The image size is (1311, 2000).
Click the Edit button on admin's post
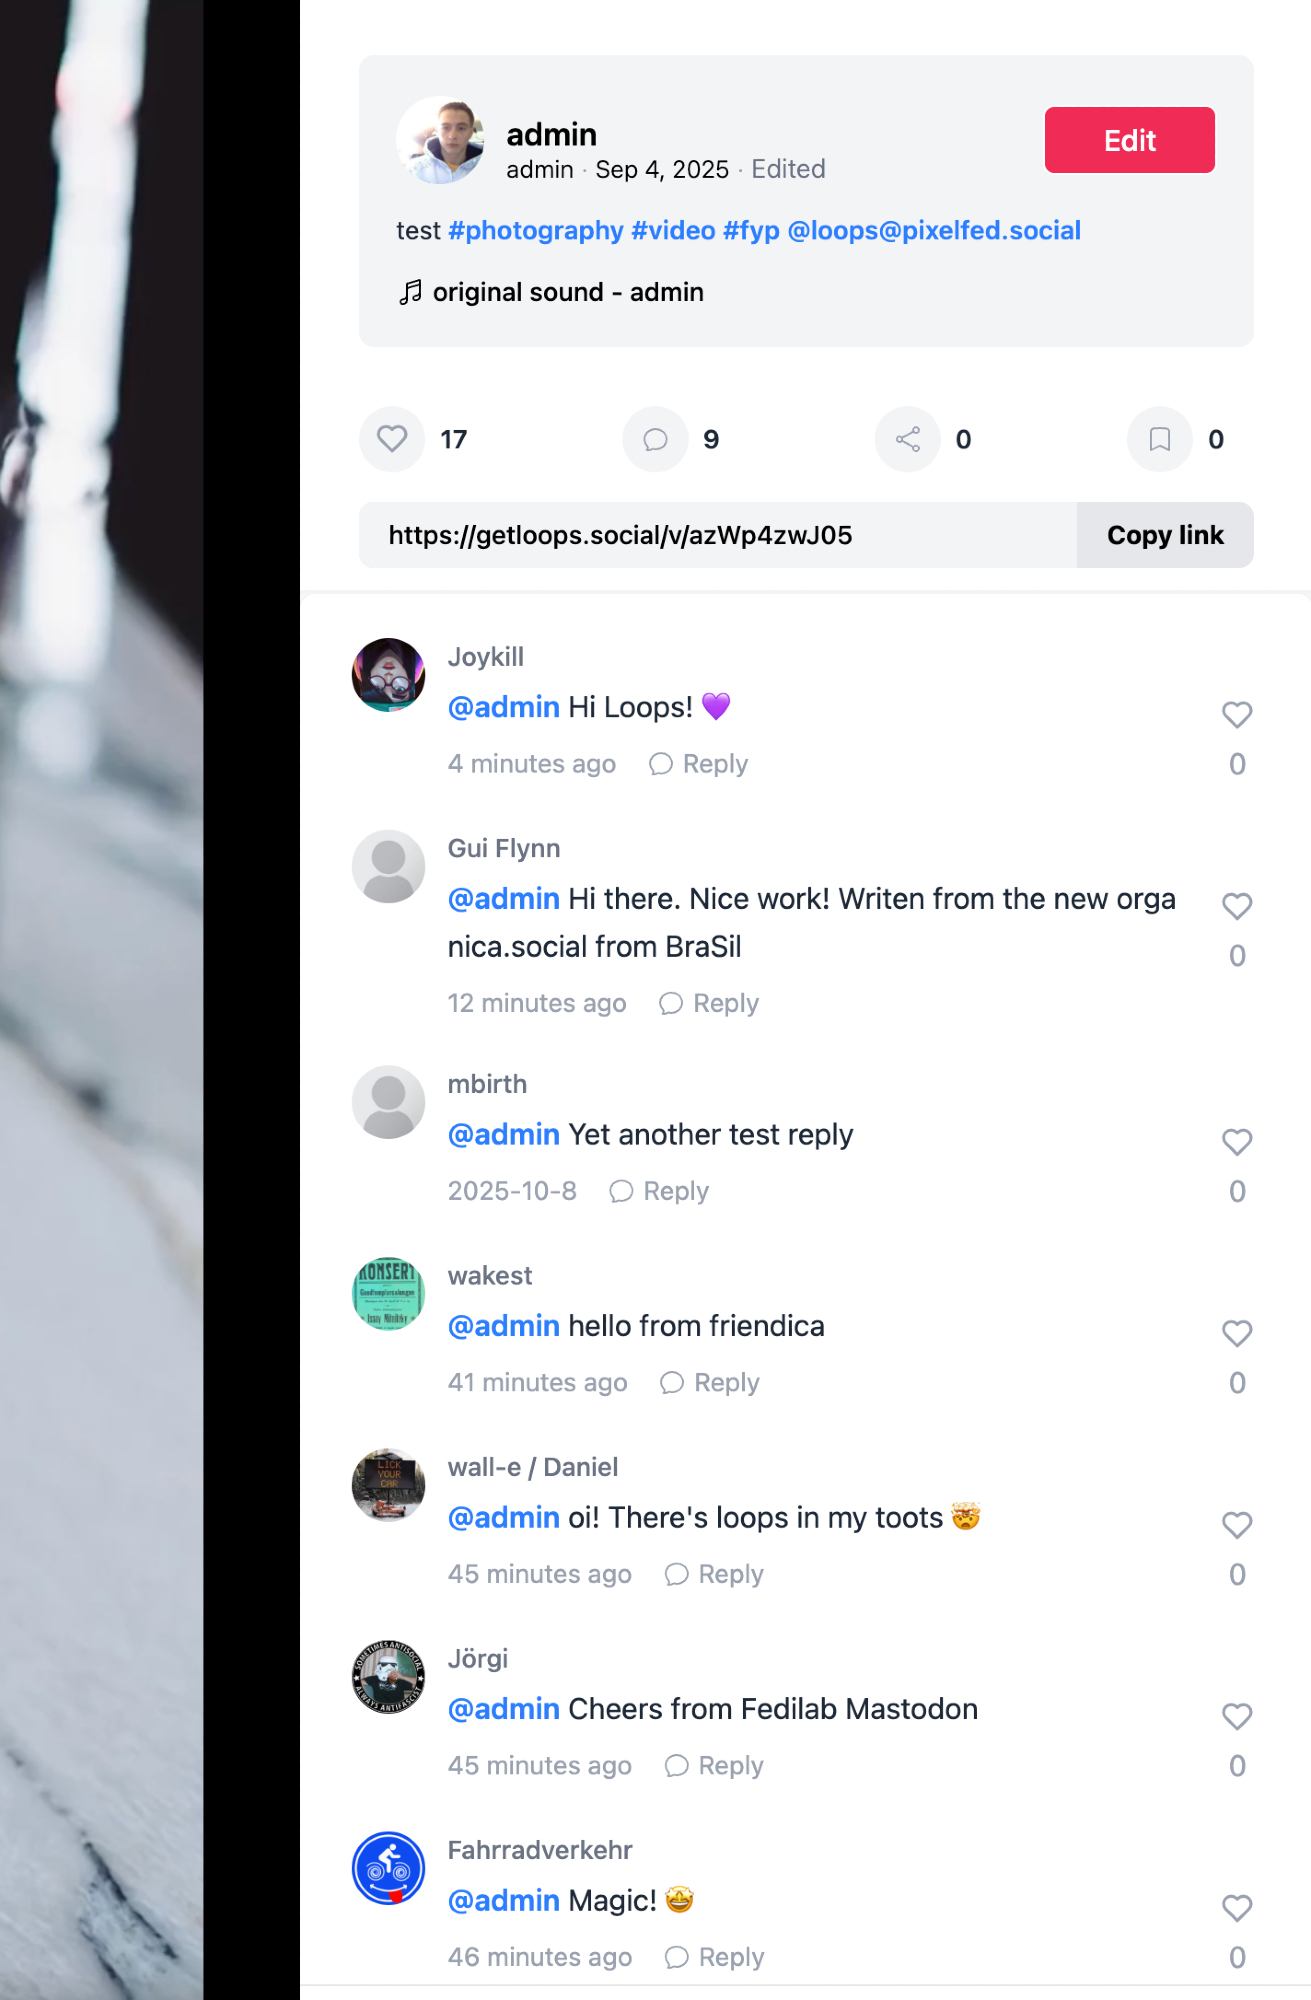[1130, 140]
